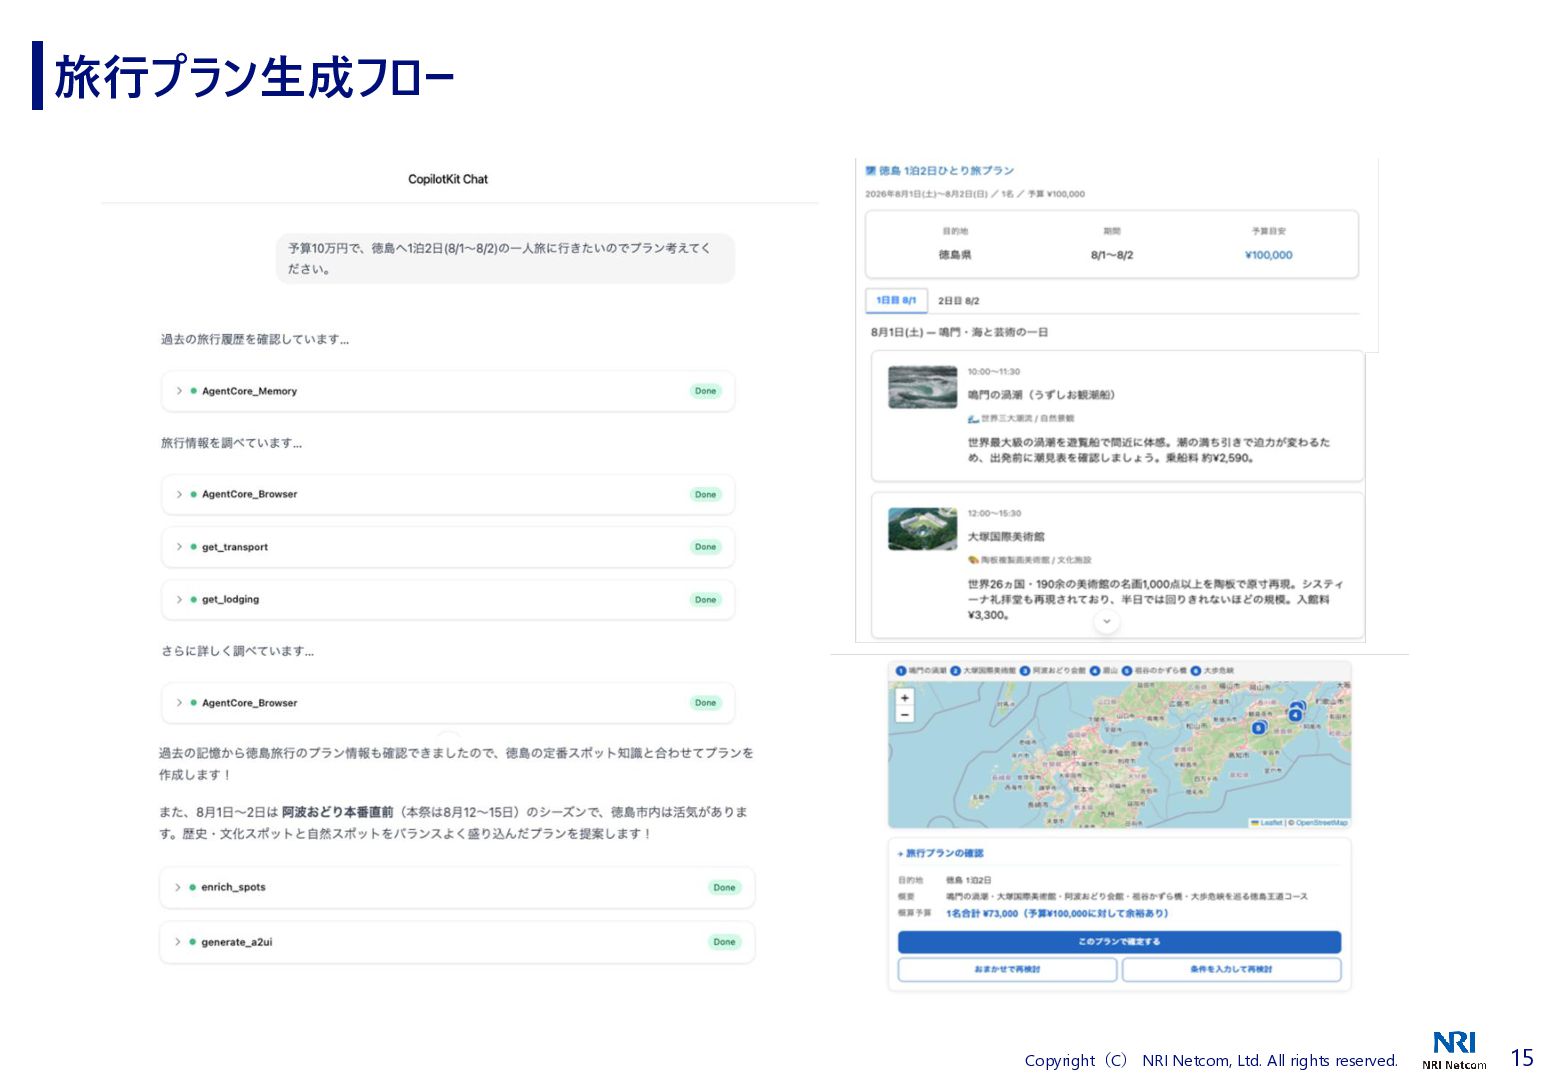This screenshot has height=1080, width=1560.
Task: Click the 徳島県 destination value
Action: tap(955, 255)
